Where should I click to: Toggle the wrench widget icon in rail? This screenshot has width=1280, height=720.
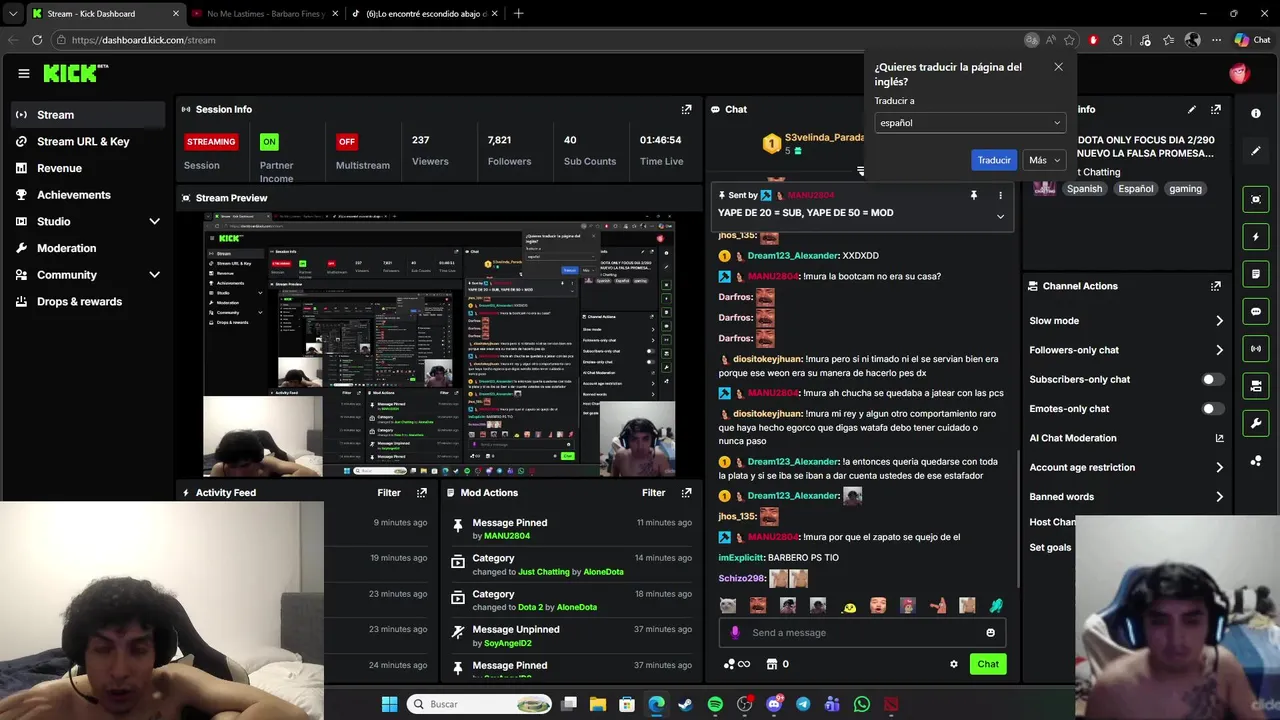1256,423
